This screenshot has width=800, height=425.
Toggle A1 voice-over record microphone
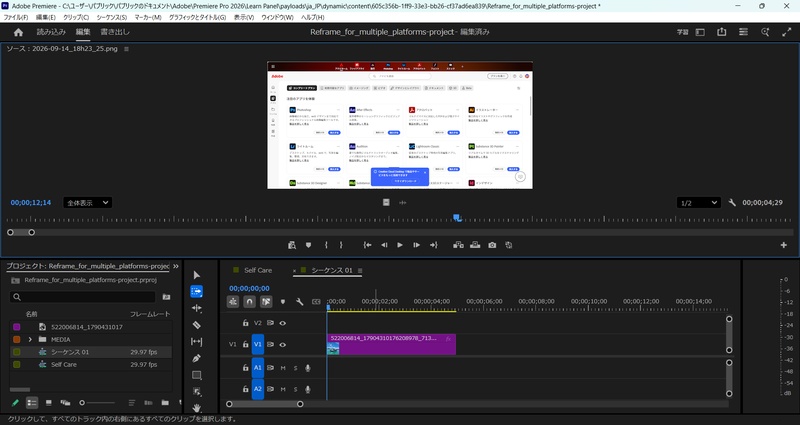308,368
